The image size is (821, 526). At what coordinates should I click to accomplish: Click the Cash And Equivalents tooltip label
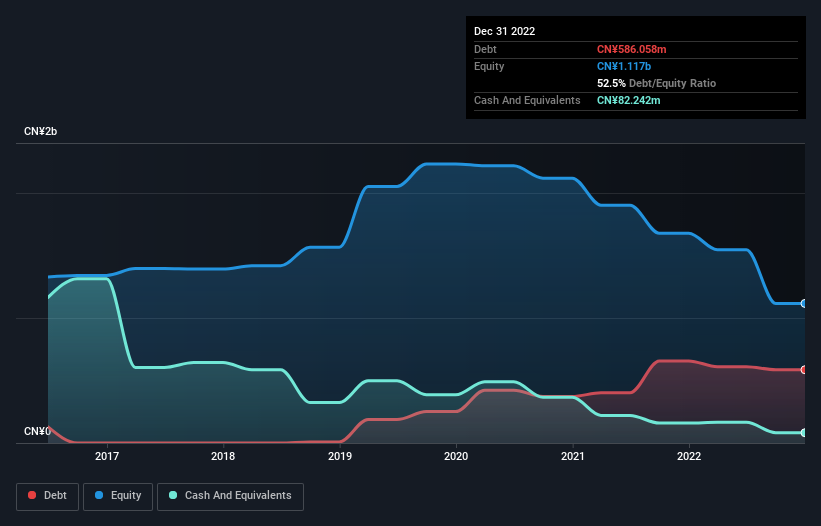527,100
